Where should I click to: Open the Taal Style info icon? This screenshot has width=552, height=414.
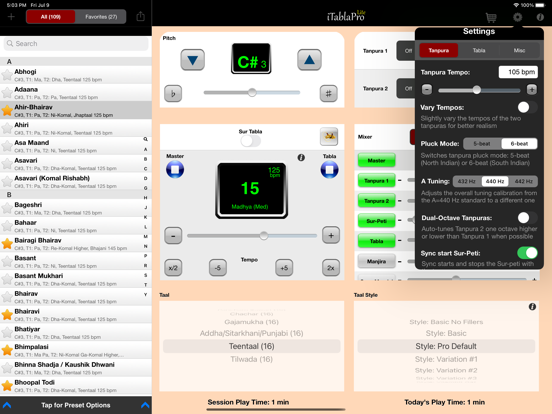(x=532, y=307)
